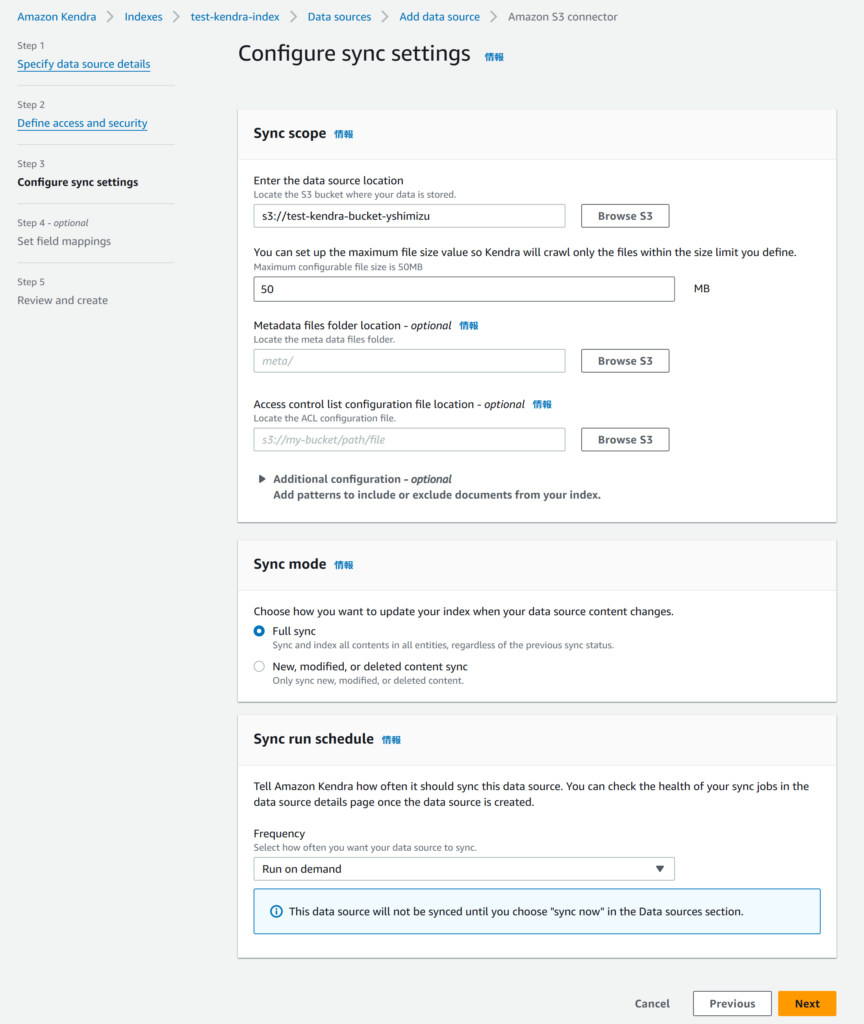Click the Next button
The width and height of the screenshot is (864, 1024).
pos(807,1003)
